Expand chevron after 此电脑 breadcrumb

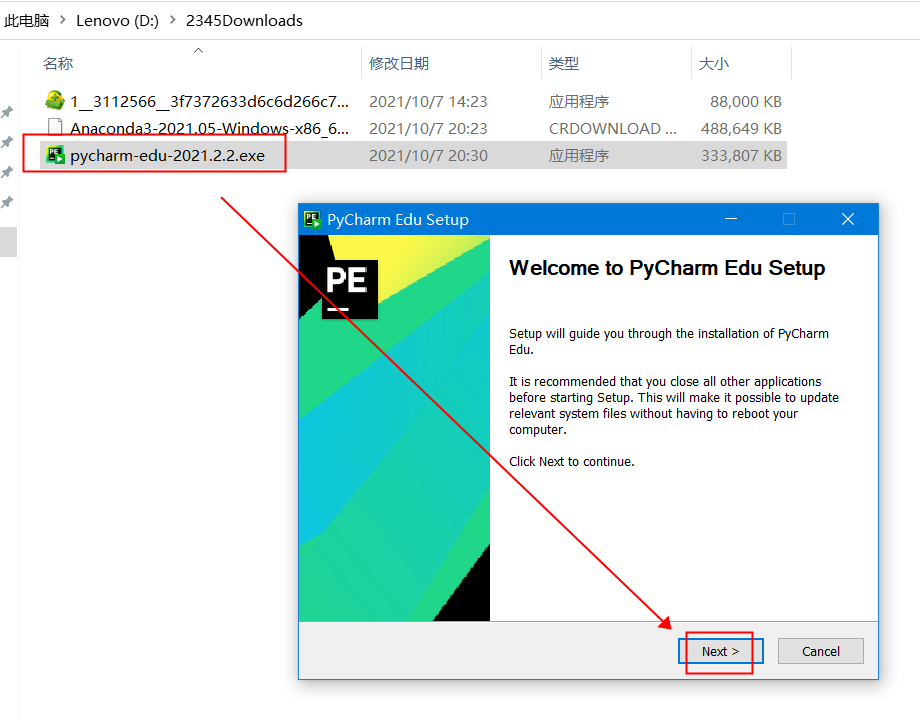(x=63, y=20)
